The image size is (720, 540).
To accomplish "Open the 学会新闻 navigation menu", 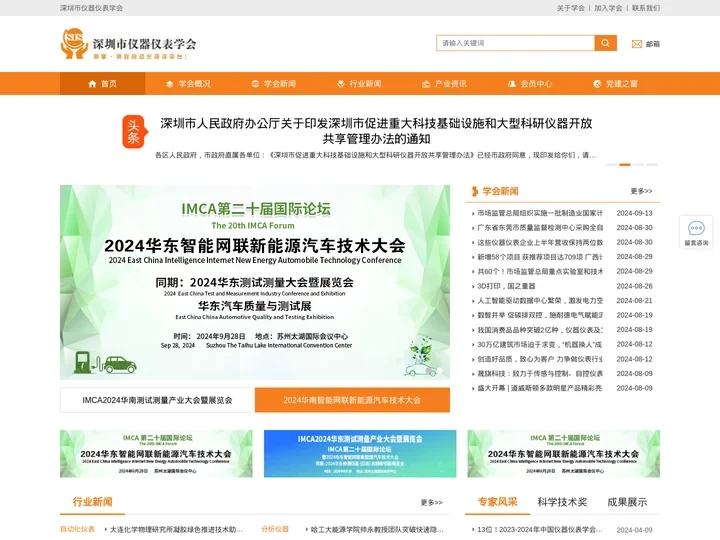I will point(273,84).
